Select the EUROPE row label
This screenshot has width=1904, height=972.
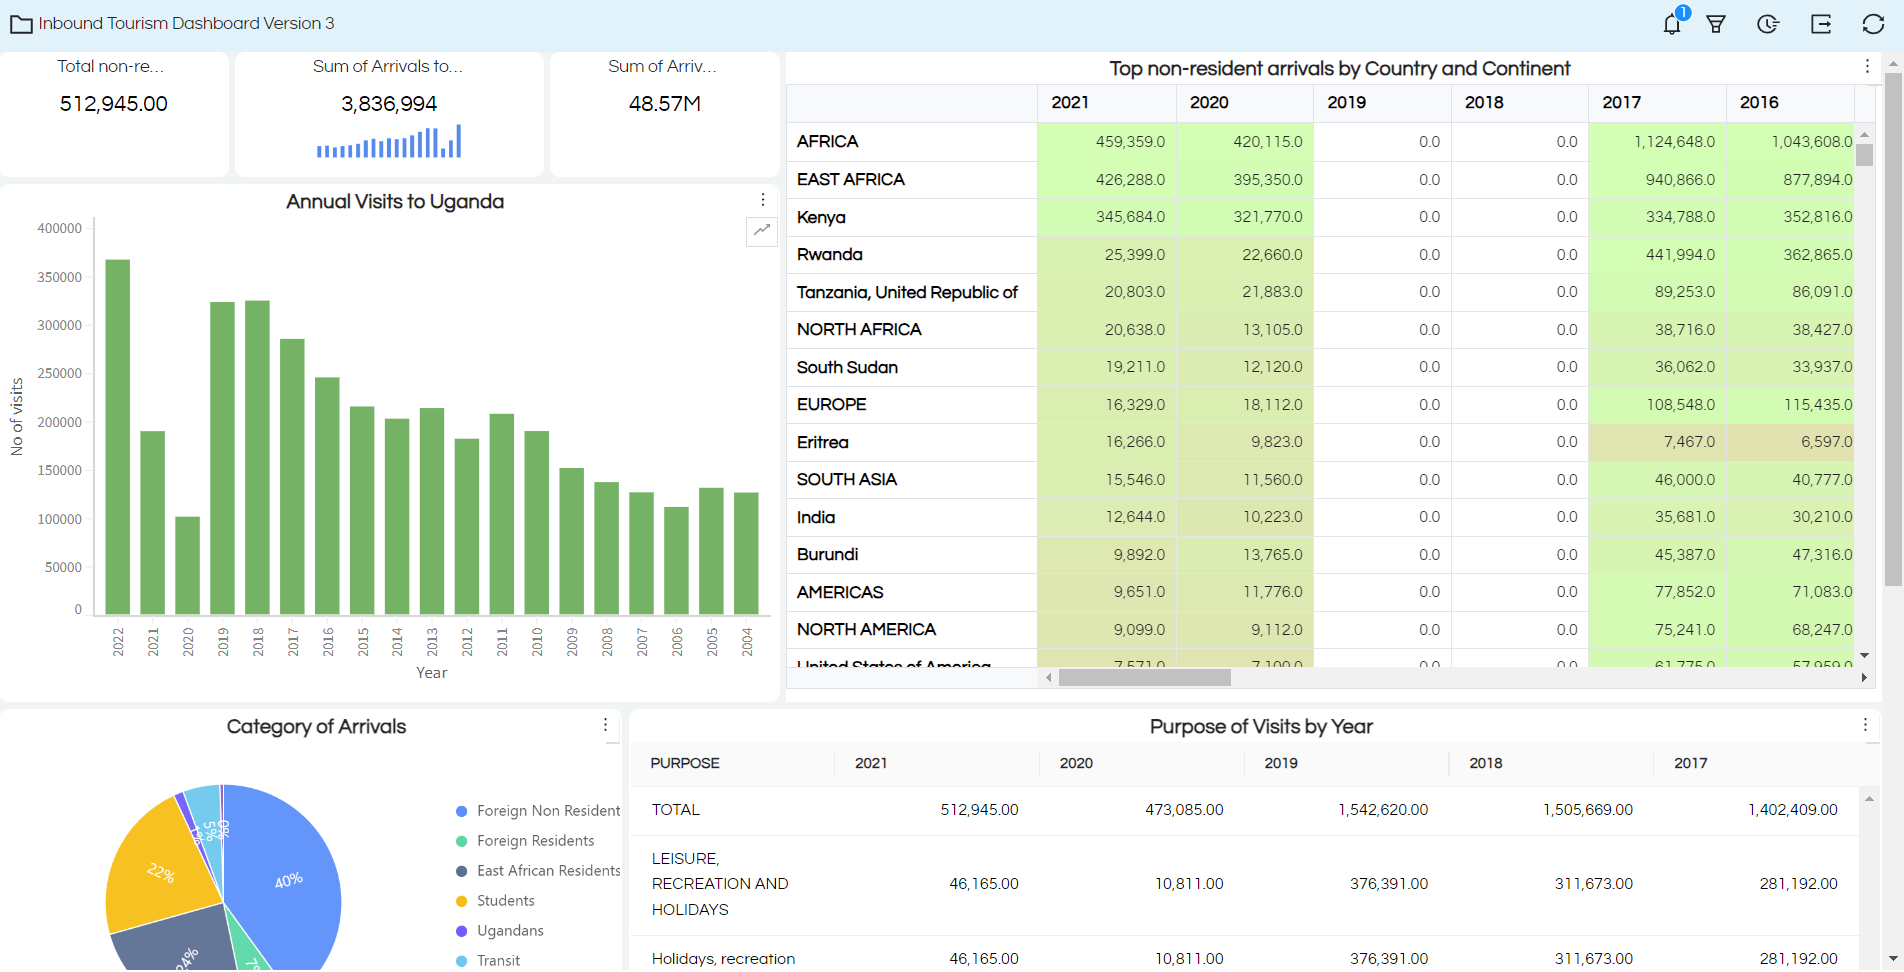[x=831, y=405]
